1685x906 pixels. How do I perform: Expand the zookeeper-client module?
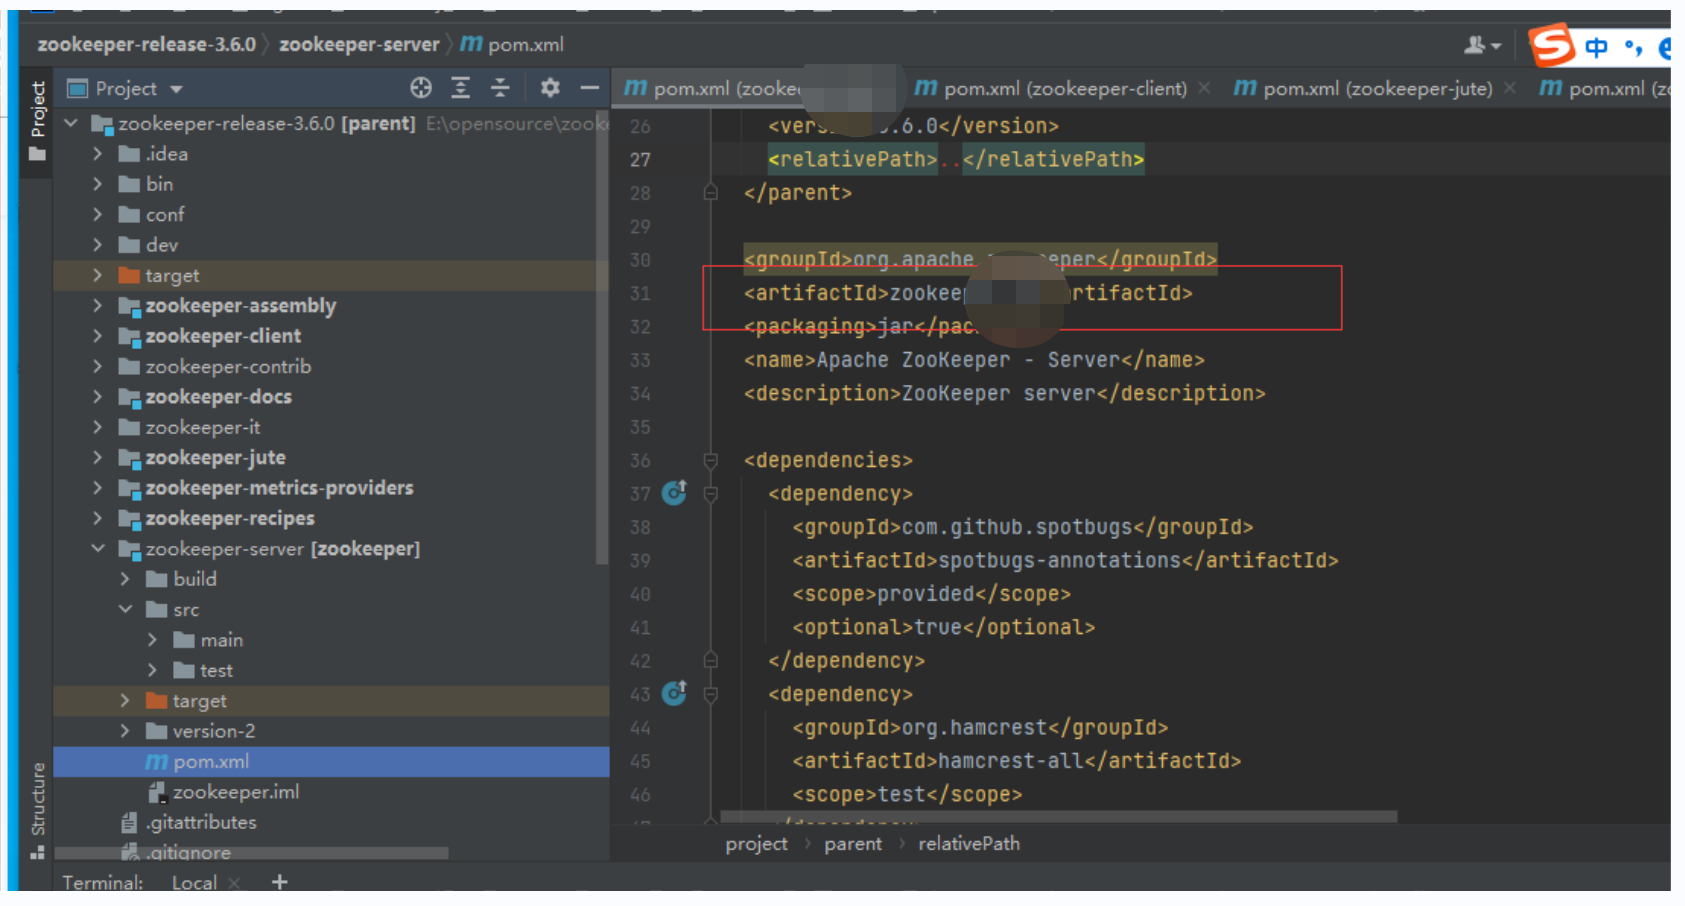pos(97,336)
